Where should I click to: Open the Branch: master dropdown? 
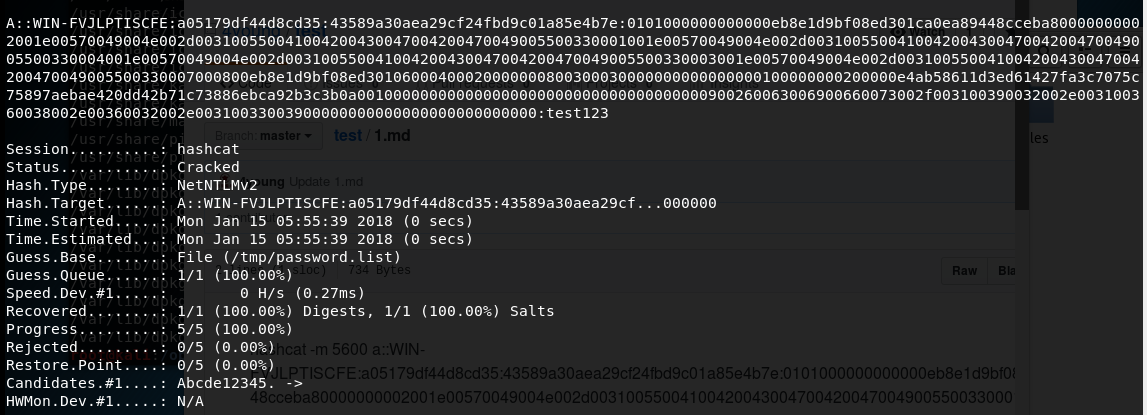click(x=263, y=136)
